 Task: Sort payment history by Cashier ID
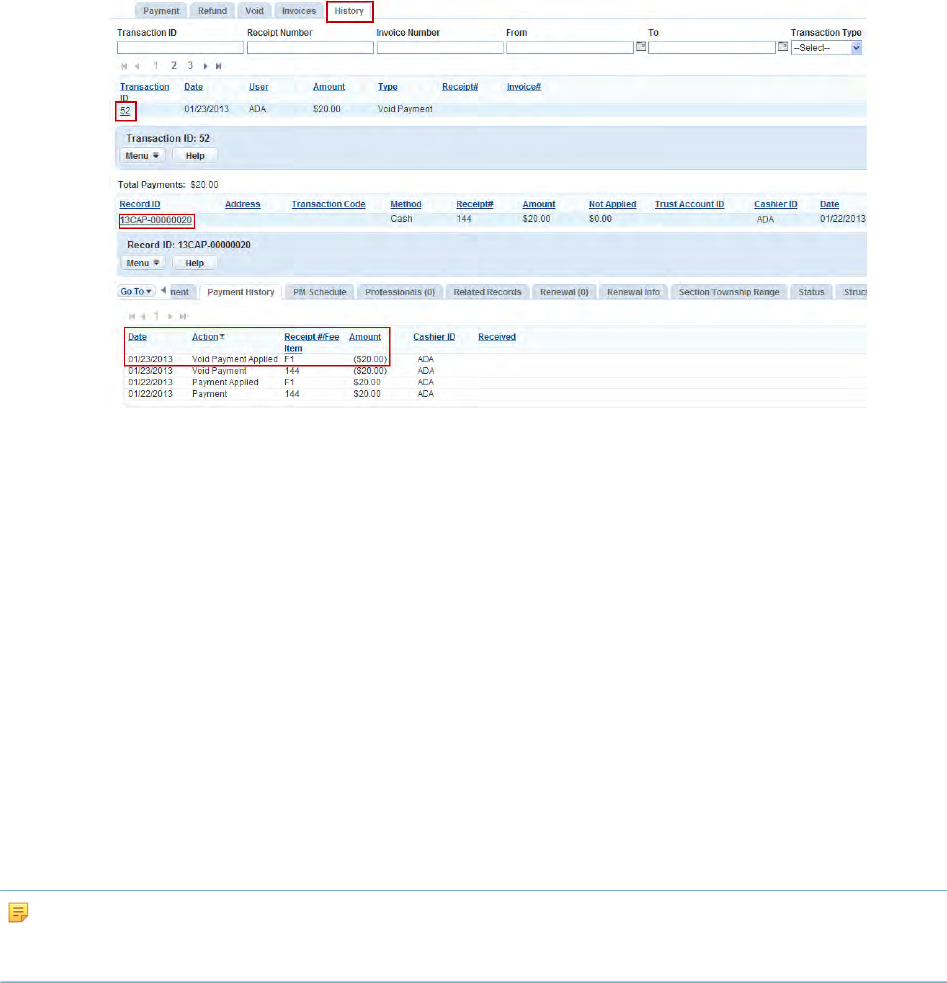(434, 337)
